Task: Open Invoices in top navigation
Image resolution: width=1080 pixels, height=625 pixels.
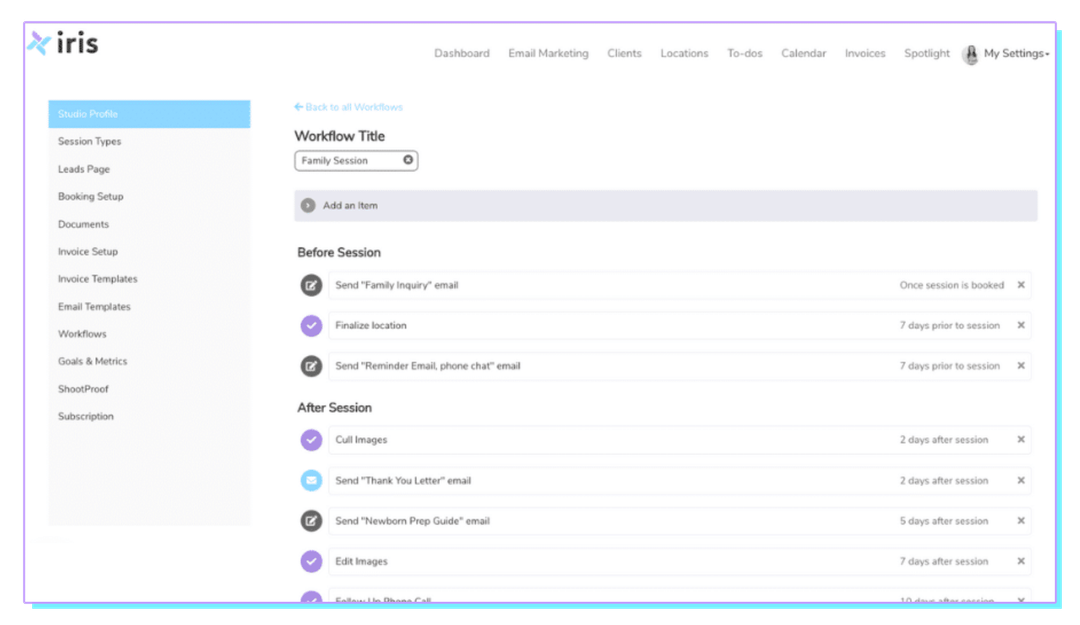Action: 865,54
